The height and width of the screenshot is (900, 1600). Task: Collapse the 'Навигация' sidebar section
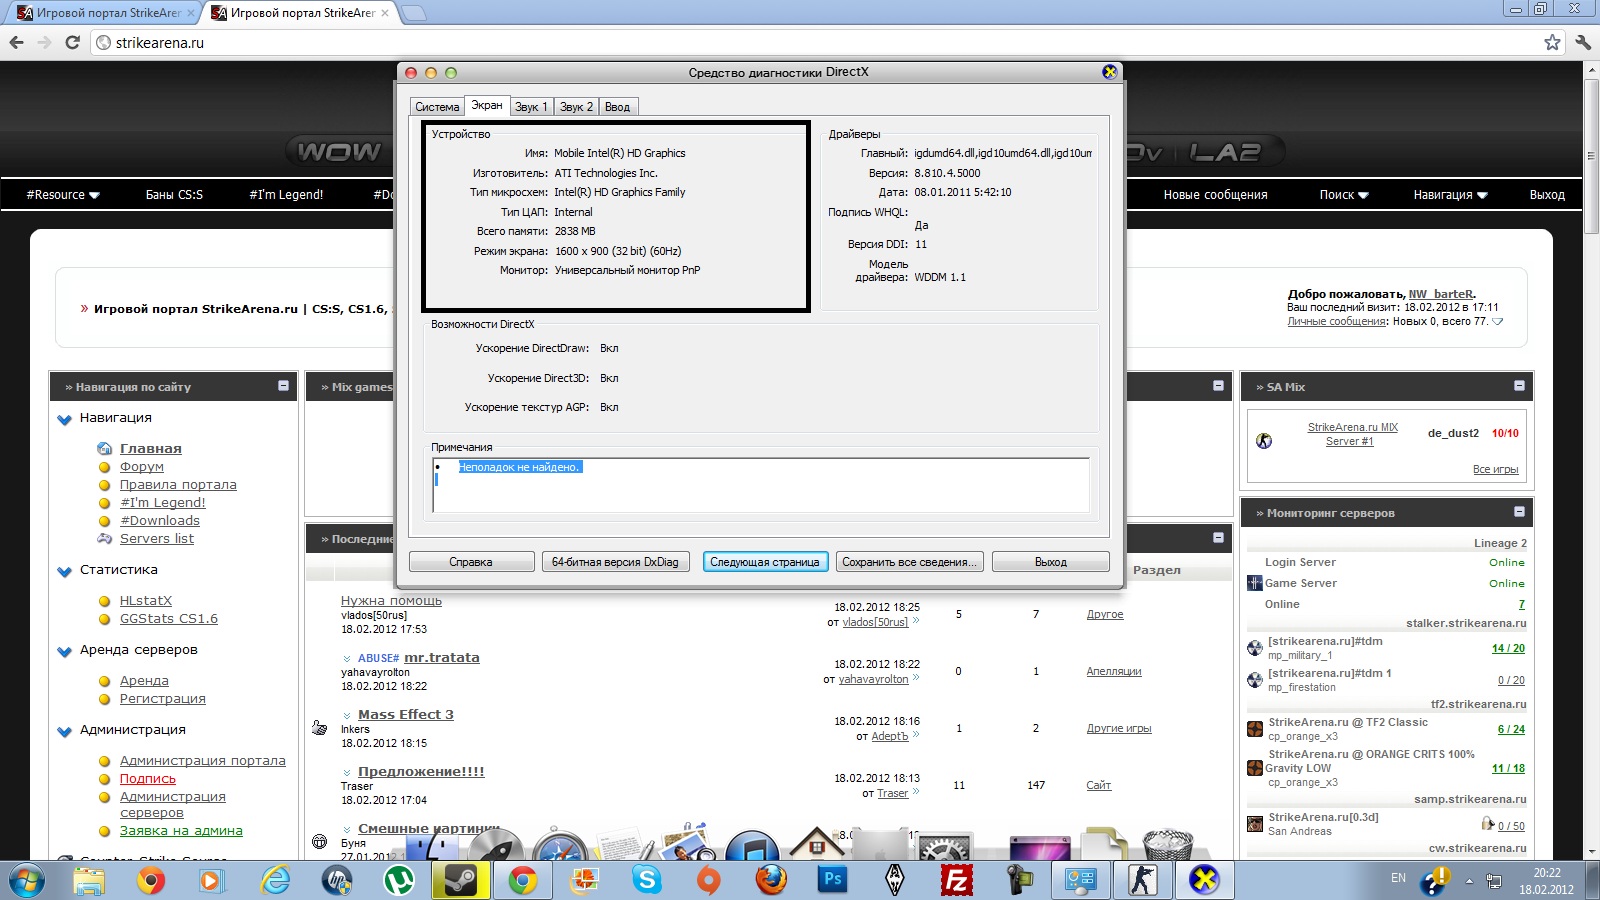tap(65, 419)
